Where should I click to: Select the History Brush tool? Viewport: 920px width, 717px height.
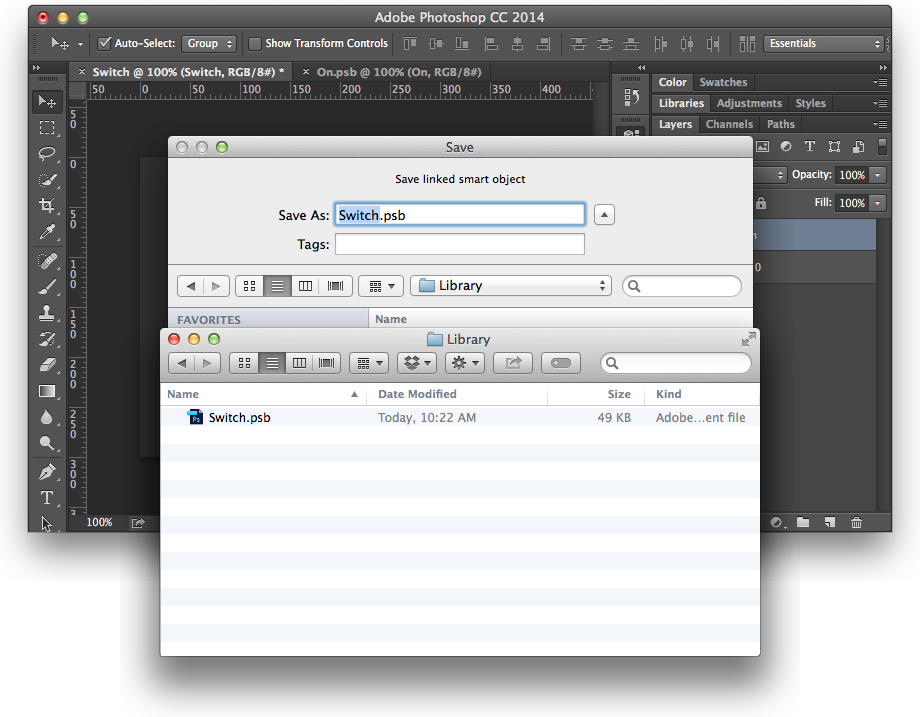(47, 339)
